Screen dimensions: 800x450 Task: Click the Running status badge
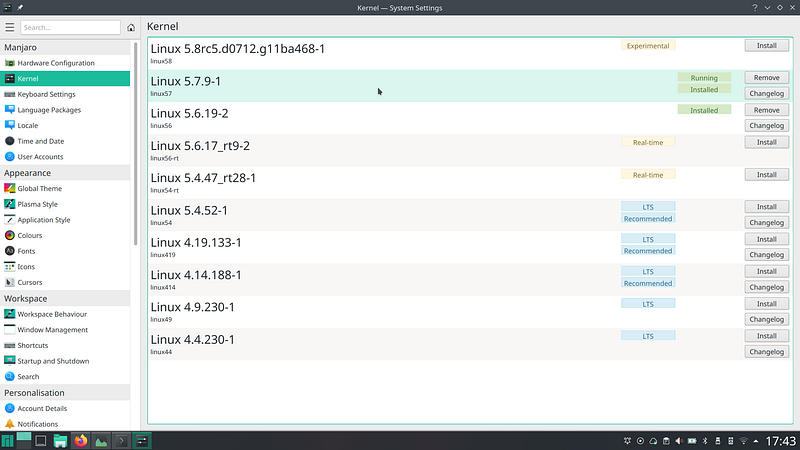[x=704, y=78]
